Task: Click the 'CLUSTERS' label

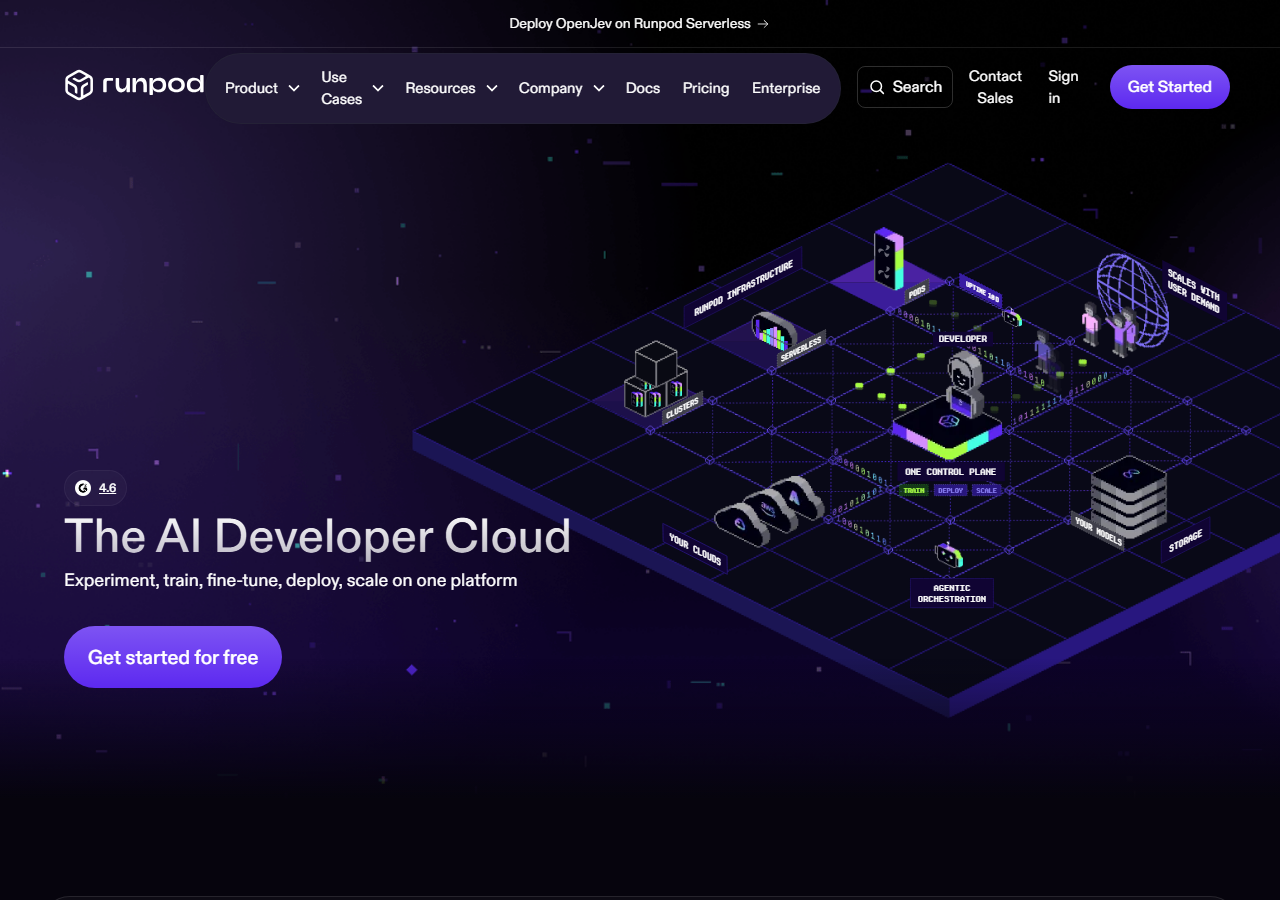Action: (682, 409)
